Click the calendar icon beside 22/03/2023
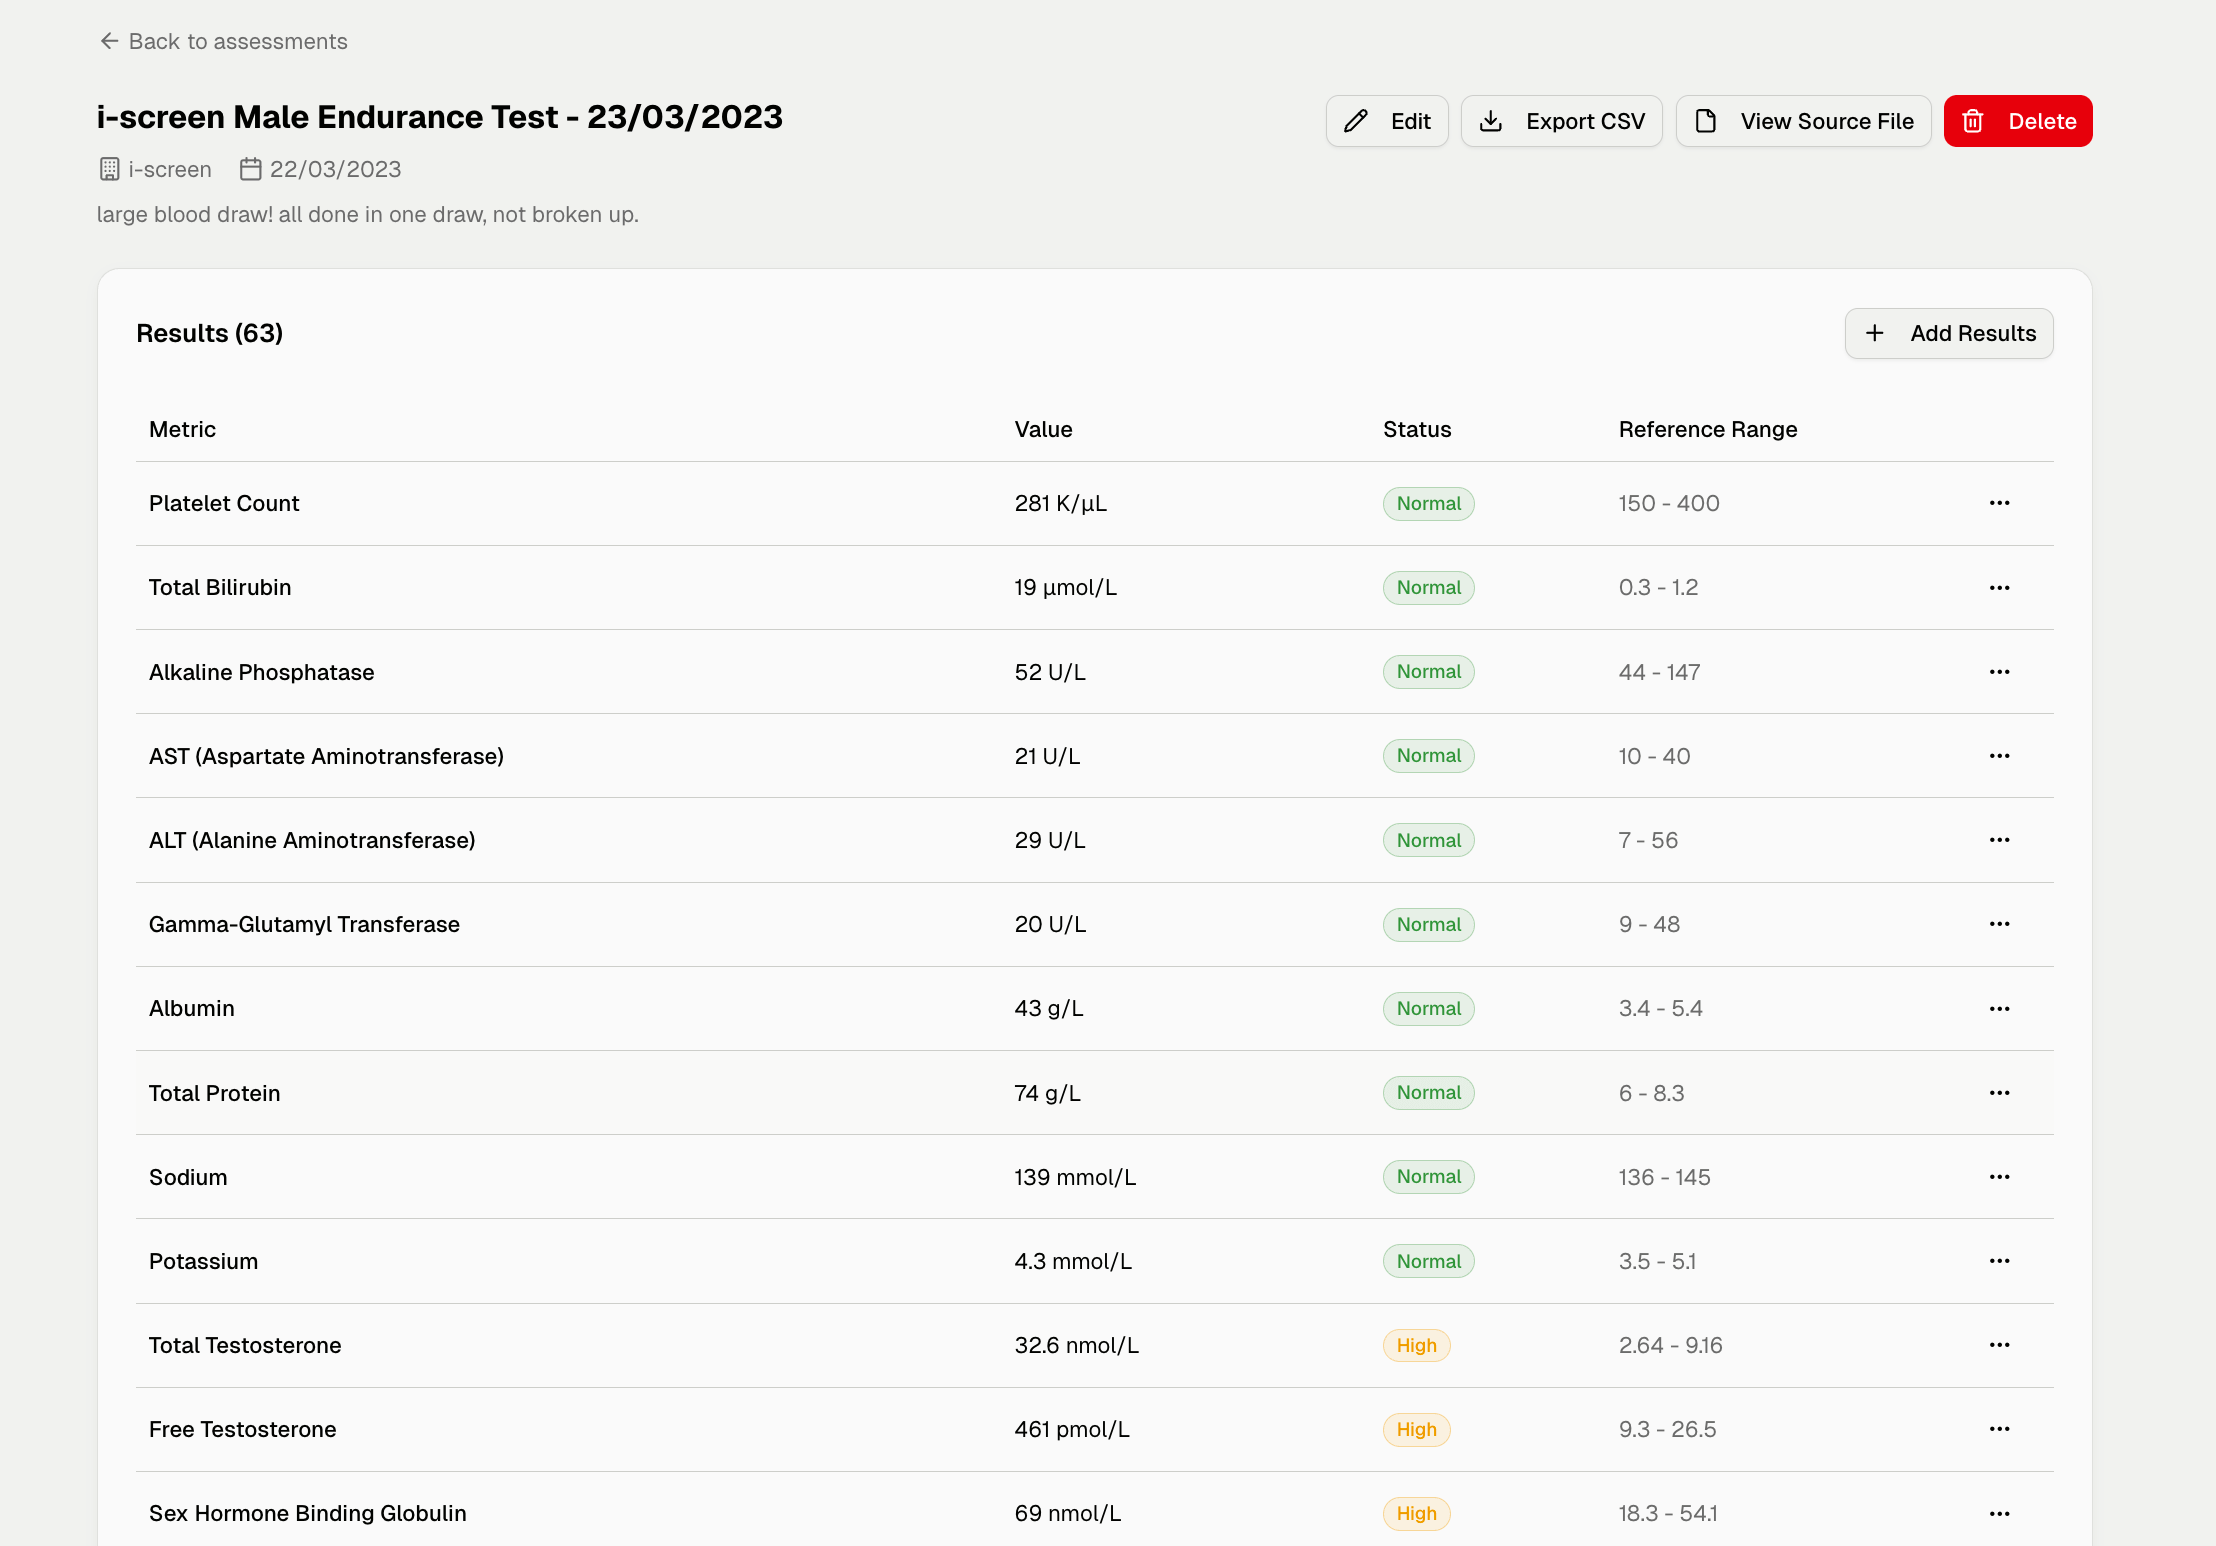 click(251, 169)
